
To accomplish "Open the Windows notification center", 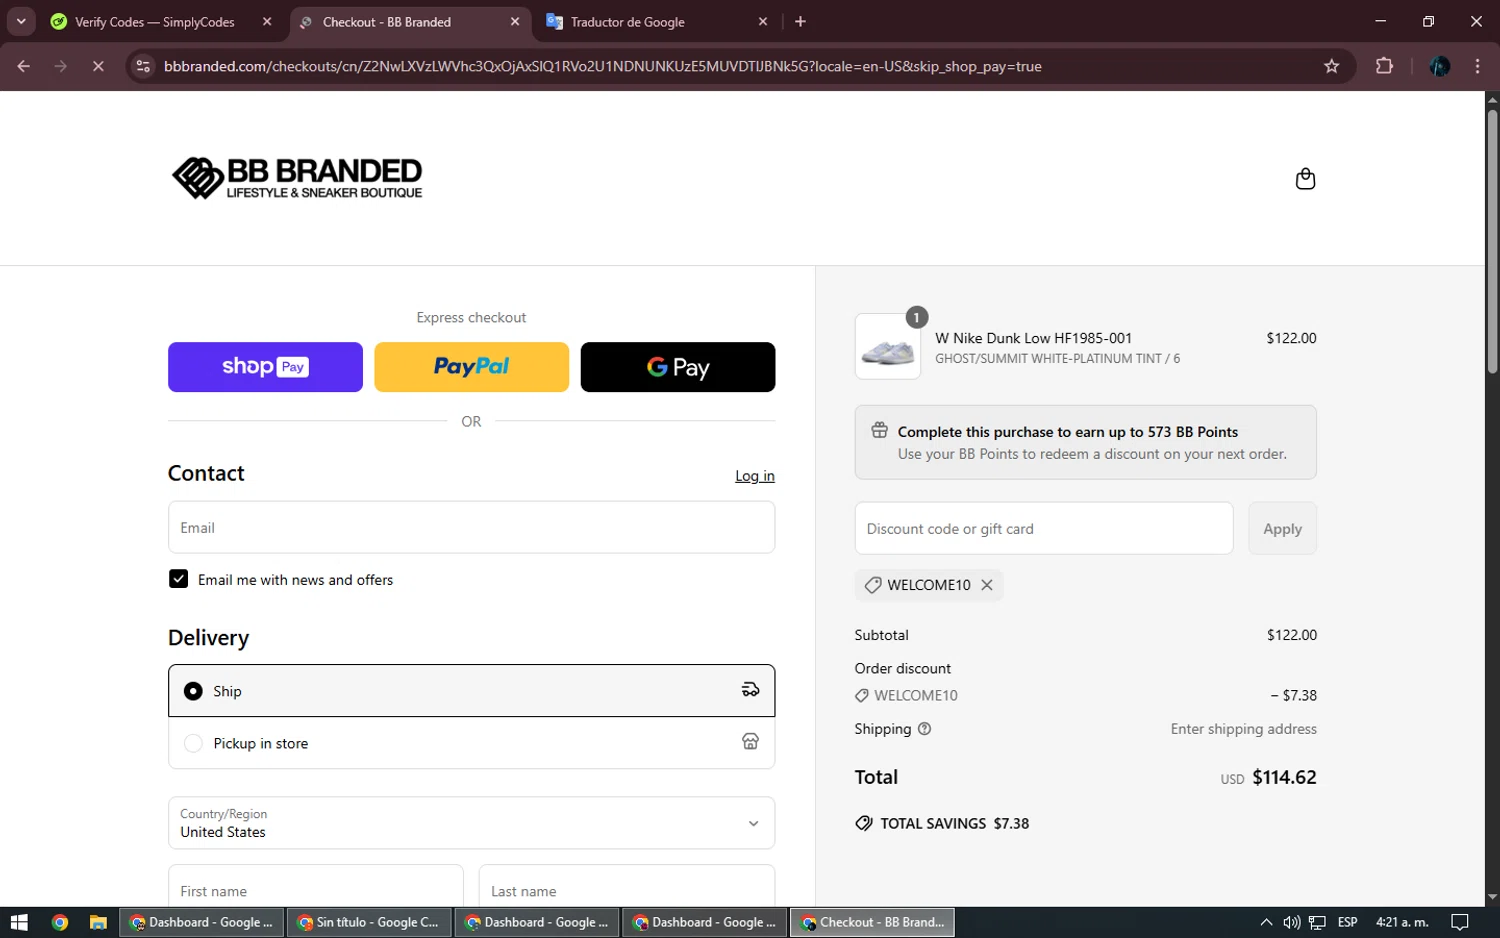I will click(1460, 922).
